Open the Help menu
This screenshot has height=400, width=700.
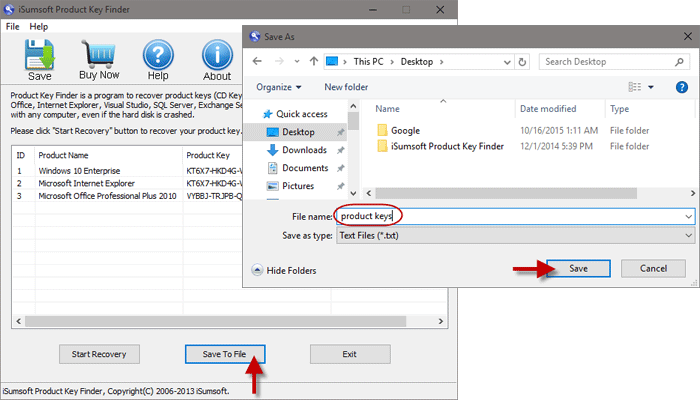tap(39, 26)
